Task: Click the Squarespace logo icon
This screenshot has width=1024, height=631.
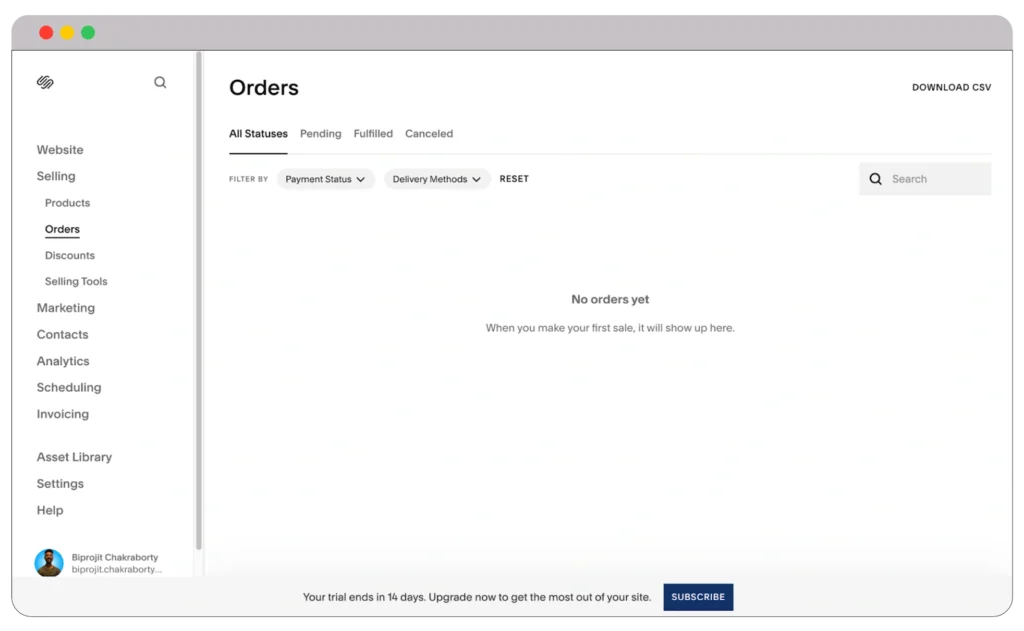Action: (44, 82)
